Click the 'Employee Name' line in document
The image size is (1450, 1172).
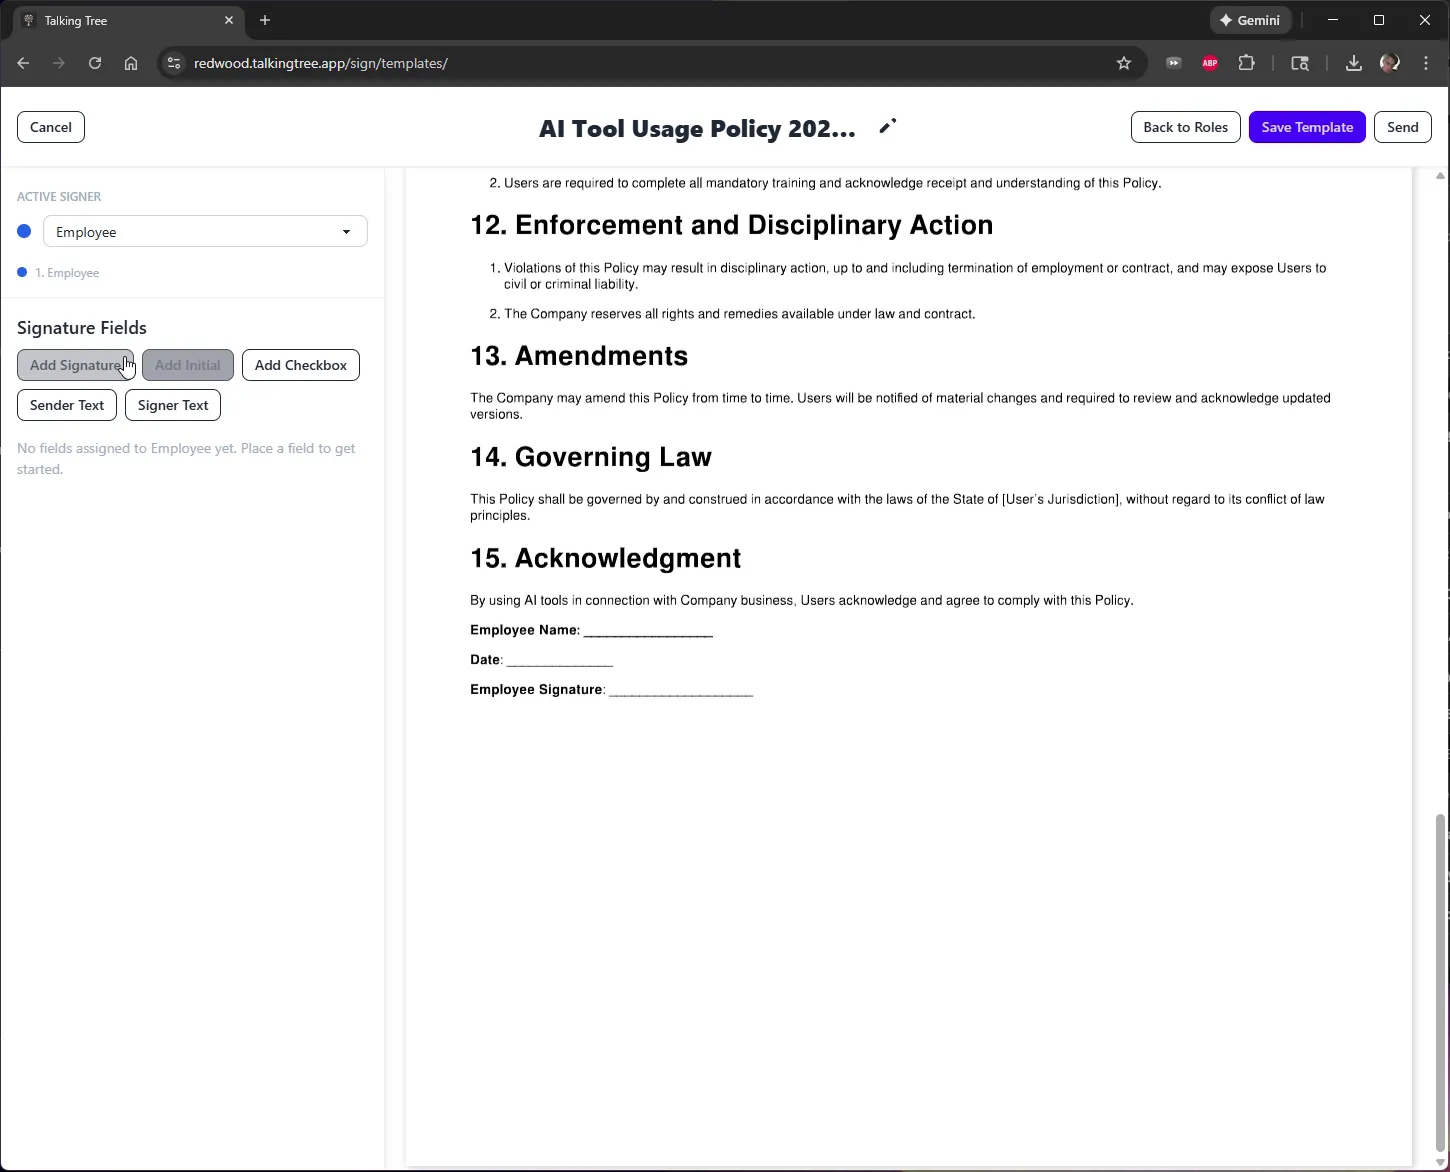(591, 630)
